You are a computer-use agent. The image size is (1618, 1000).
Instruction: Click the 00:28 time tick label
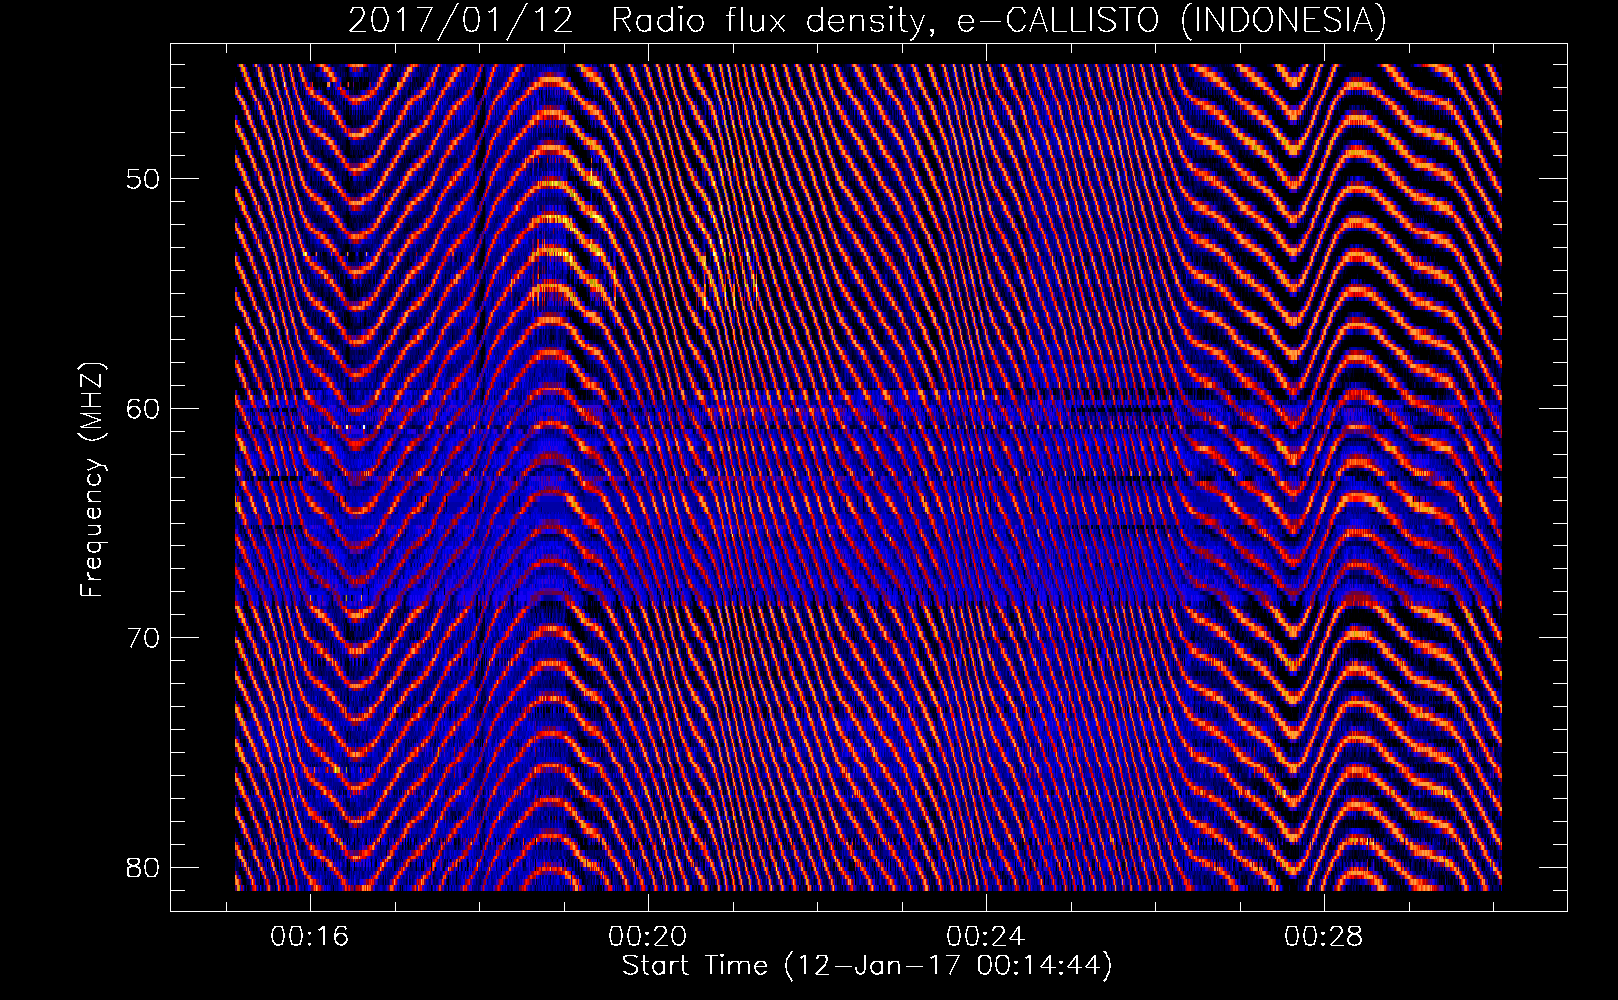click(x=1324, y=937)
